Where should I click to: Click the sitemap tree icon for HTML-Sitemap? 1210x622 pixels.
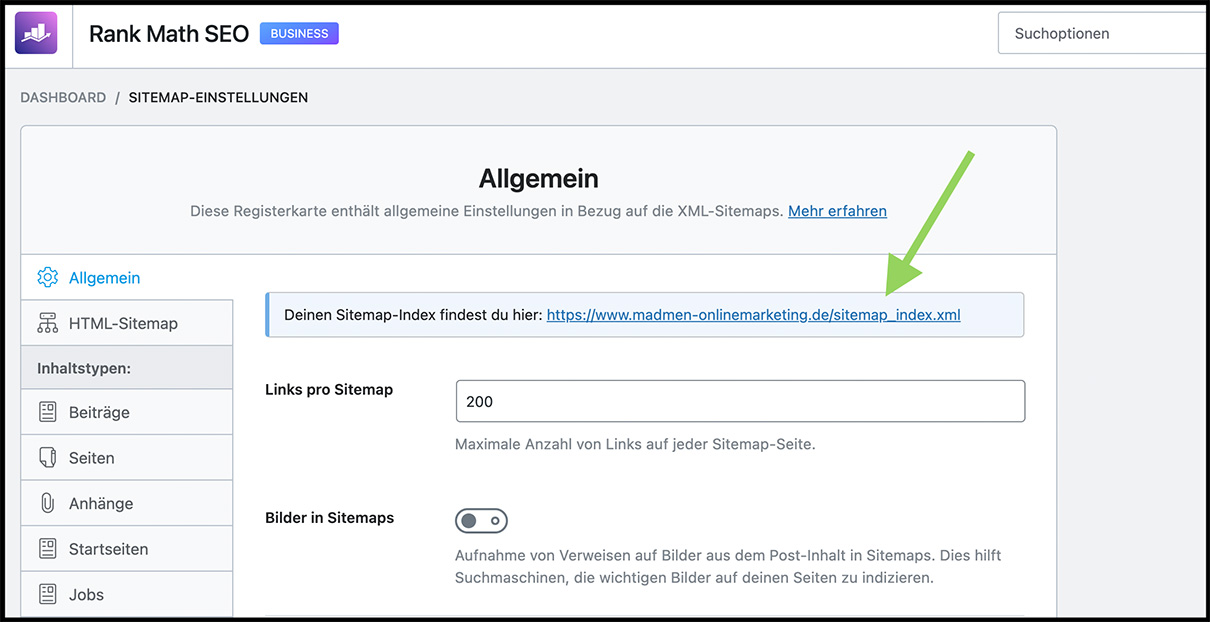[x=47, y=323]
